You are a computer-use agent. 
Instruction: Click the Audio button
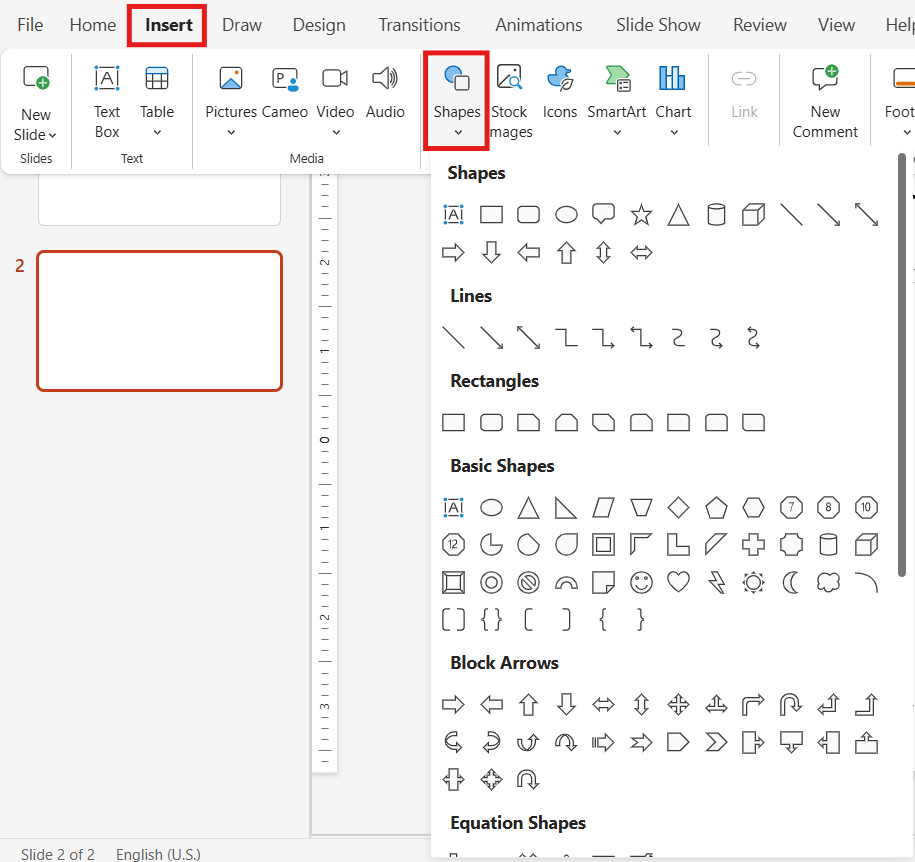(385, 92)
